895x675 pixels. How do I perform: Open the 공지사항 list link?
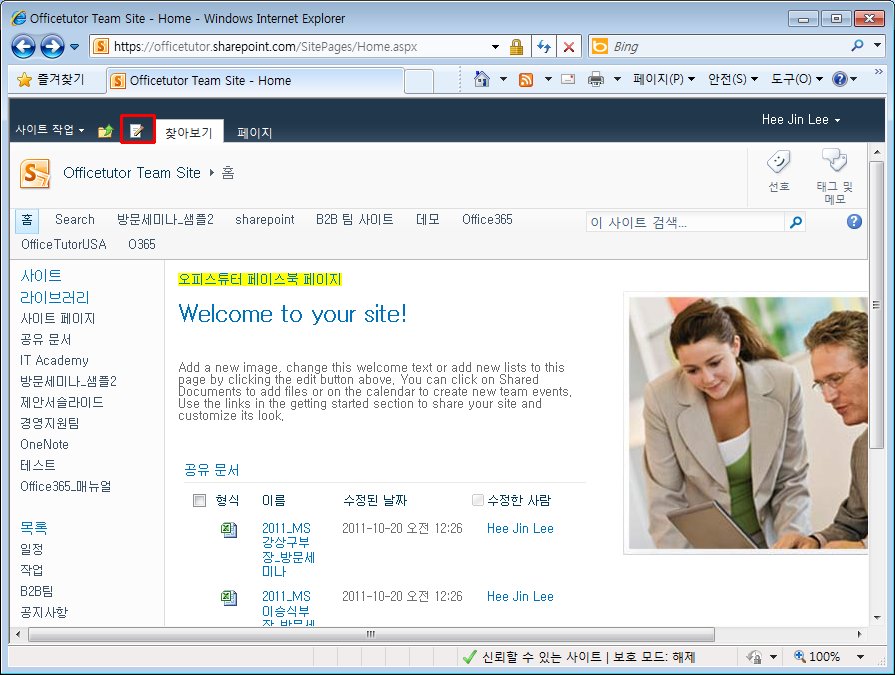44,612
